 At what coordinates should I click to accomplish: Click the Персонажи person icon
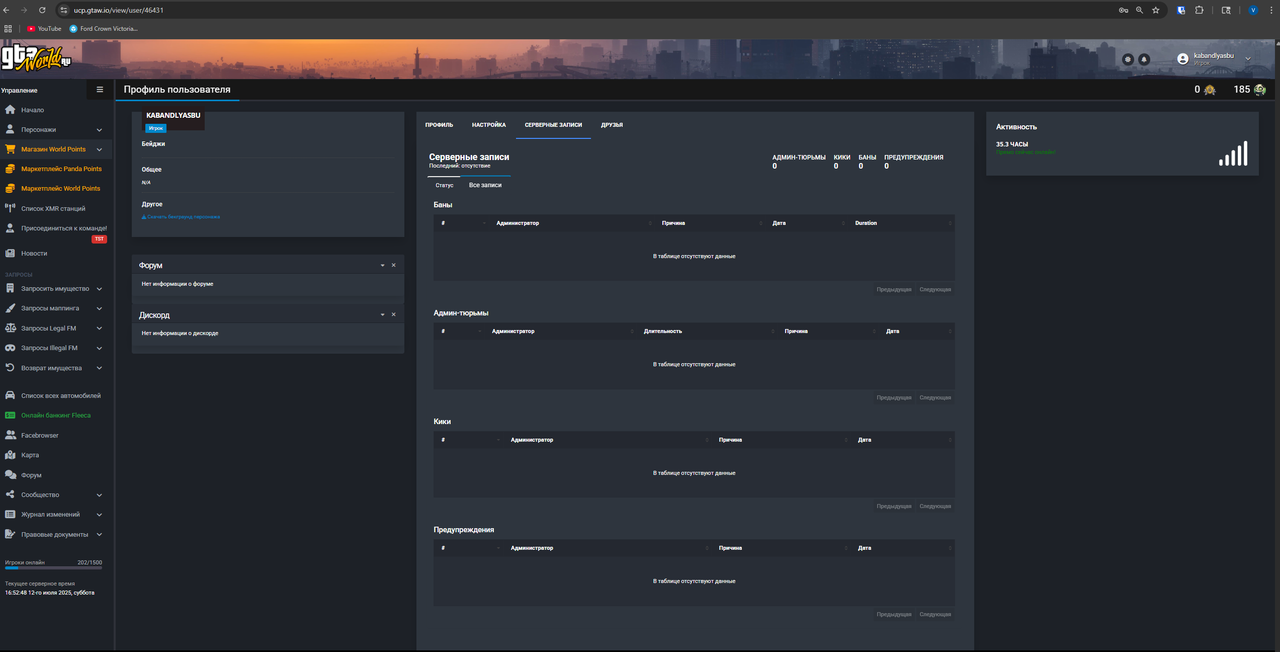point(10,130)
